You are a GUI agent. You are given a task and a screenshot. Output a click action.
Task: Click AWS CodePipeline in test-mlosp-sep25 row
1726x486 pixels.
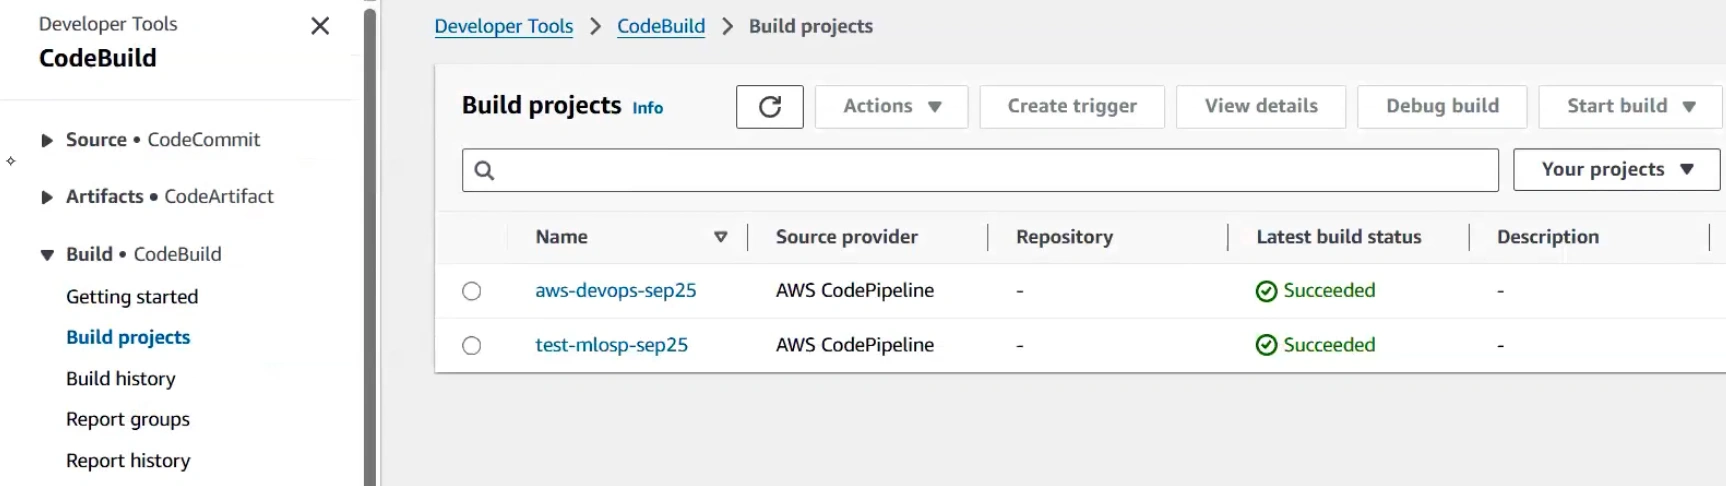point(855,345)
